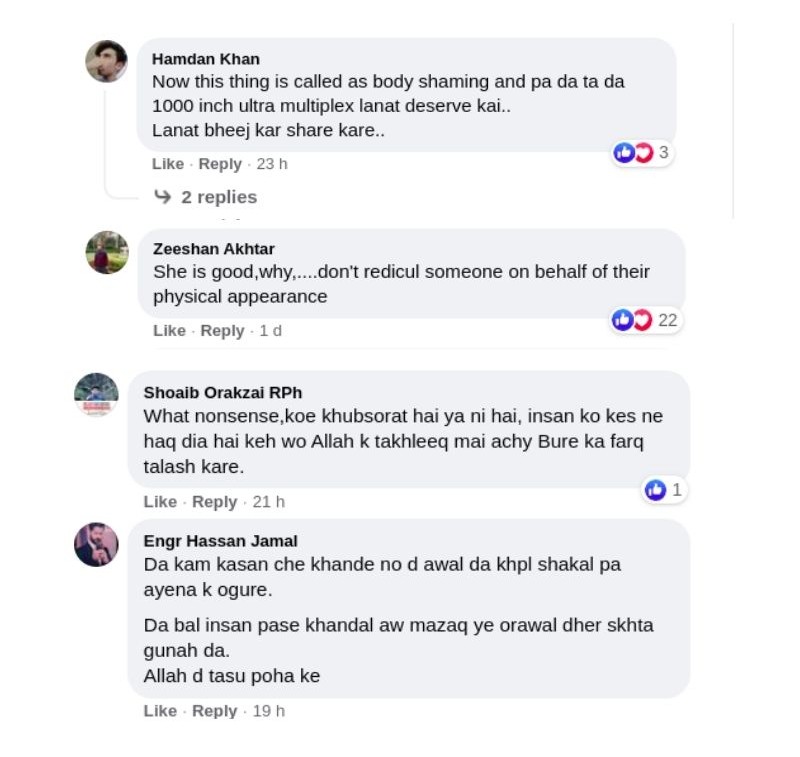The width and height of the screenshot is (800, 757).
Task: Reply to Hamdan Khan's comment
Action: tap(220, 164)
